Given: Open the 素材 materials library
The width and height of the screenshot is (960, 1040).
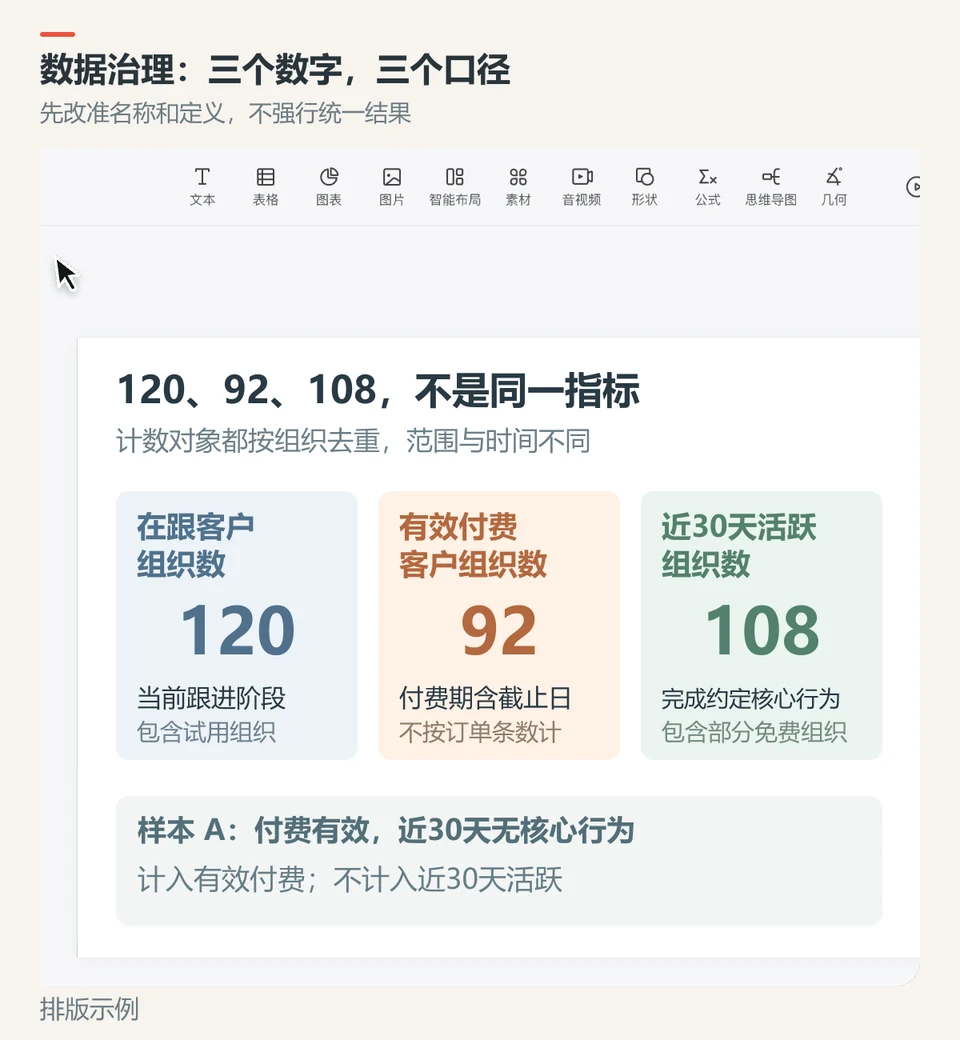Looking at the screenshot, I should (x=518, y=186).
